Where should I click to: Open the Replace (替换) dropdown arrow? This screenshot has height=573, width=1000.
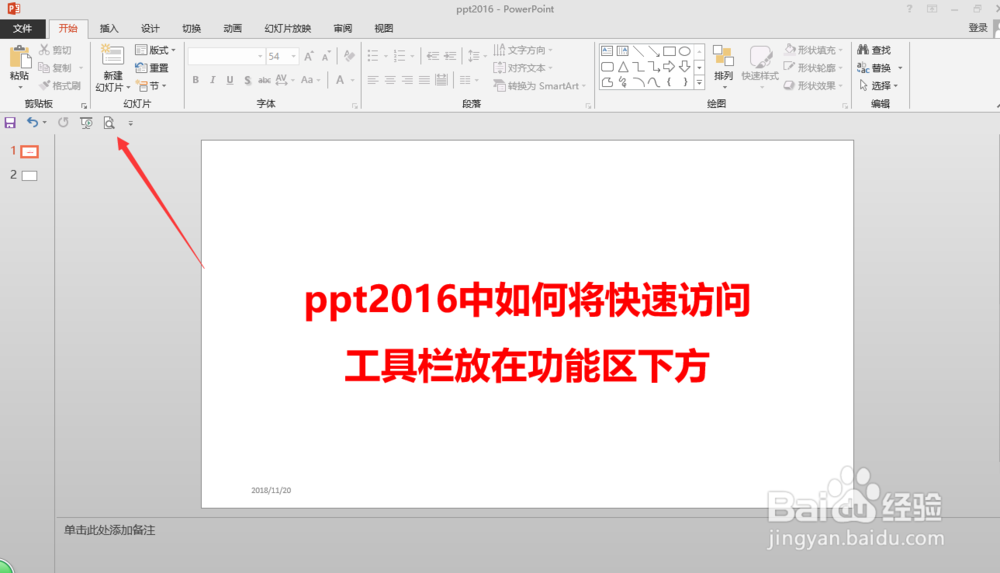tap(901, 68)
